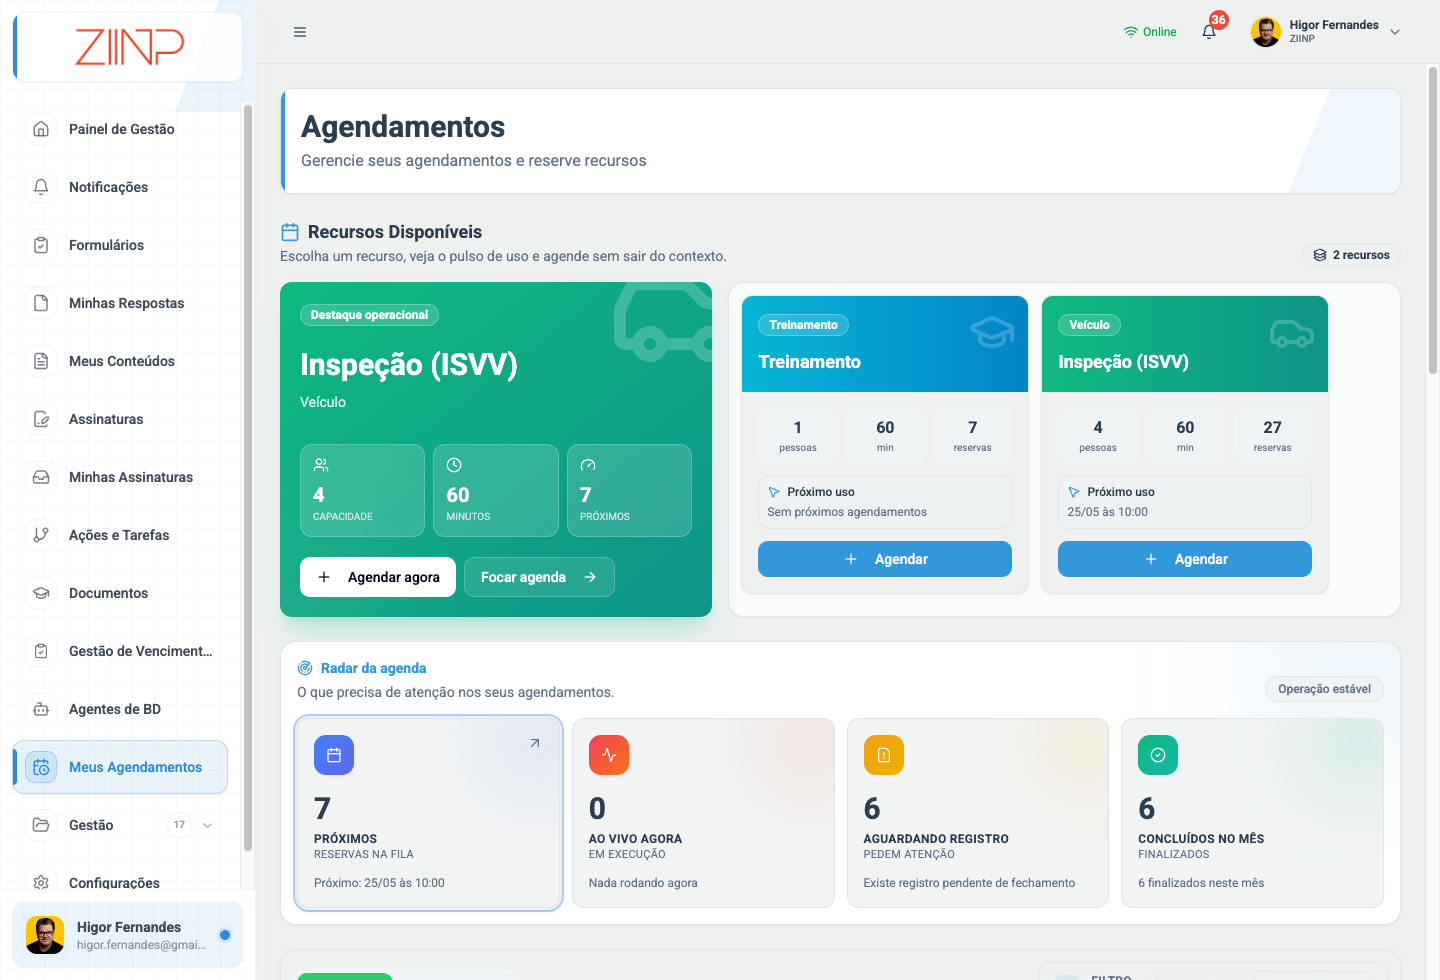Open Configurações in the sidebar
This screenshot has width=1440, height=980.
pyautogui.click(x=120, y=880)
